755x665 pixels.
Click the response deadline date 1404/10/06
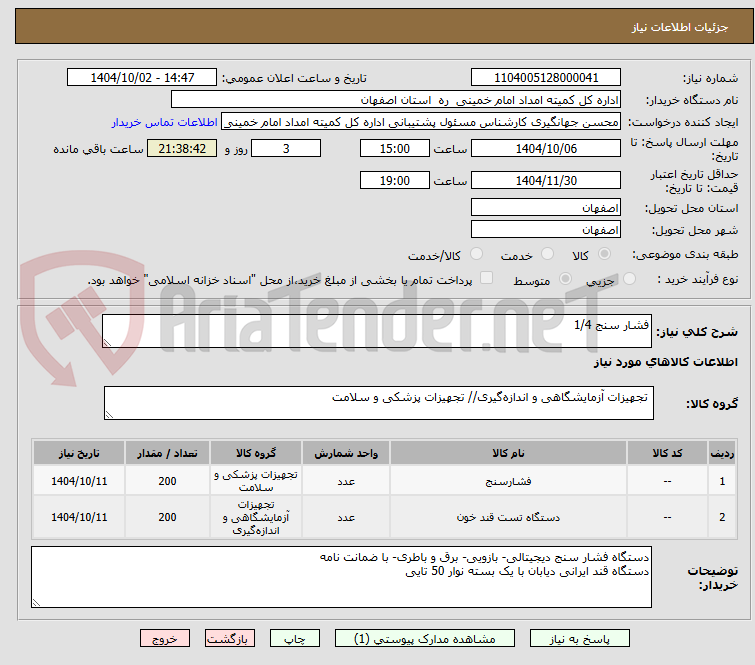point(546,148)
